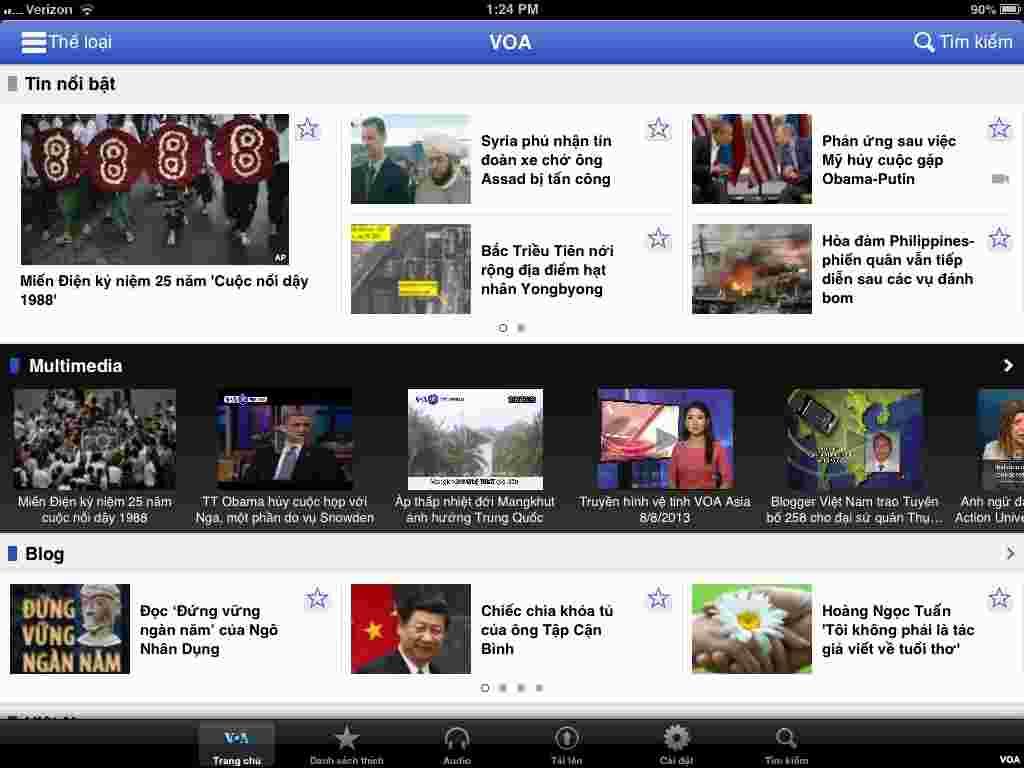Play the TT Obama hủy cuộc họp video
This screenshot has height=768, width=1024.
point(285,439)
